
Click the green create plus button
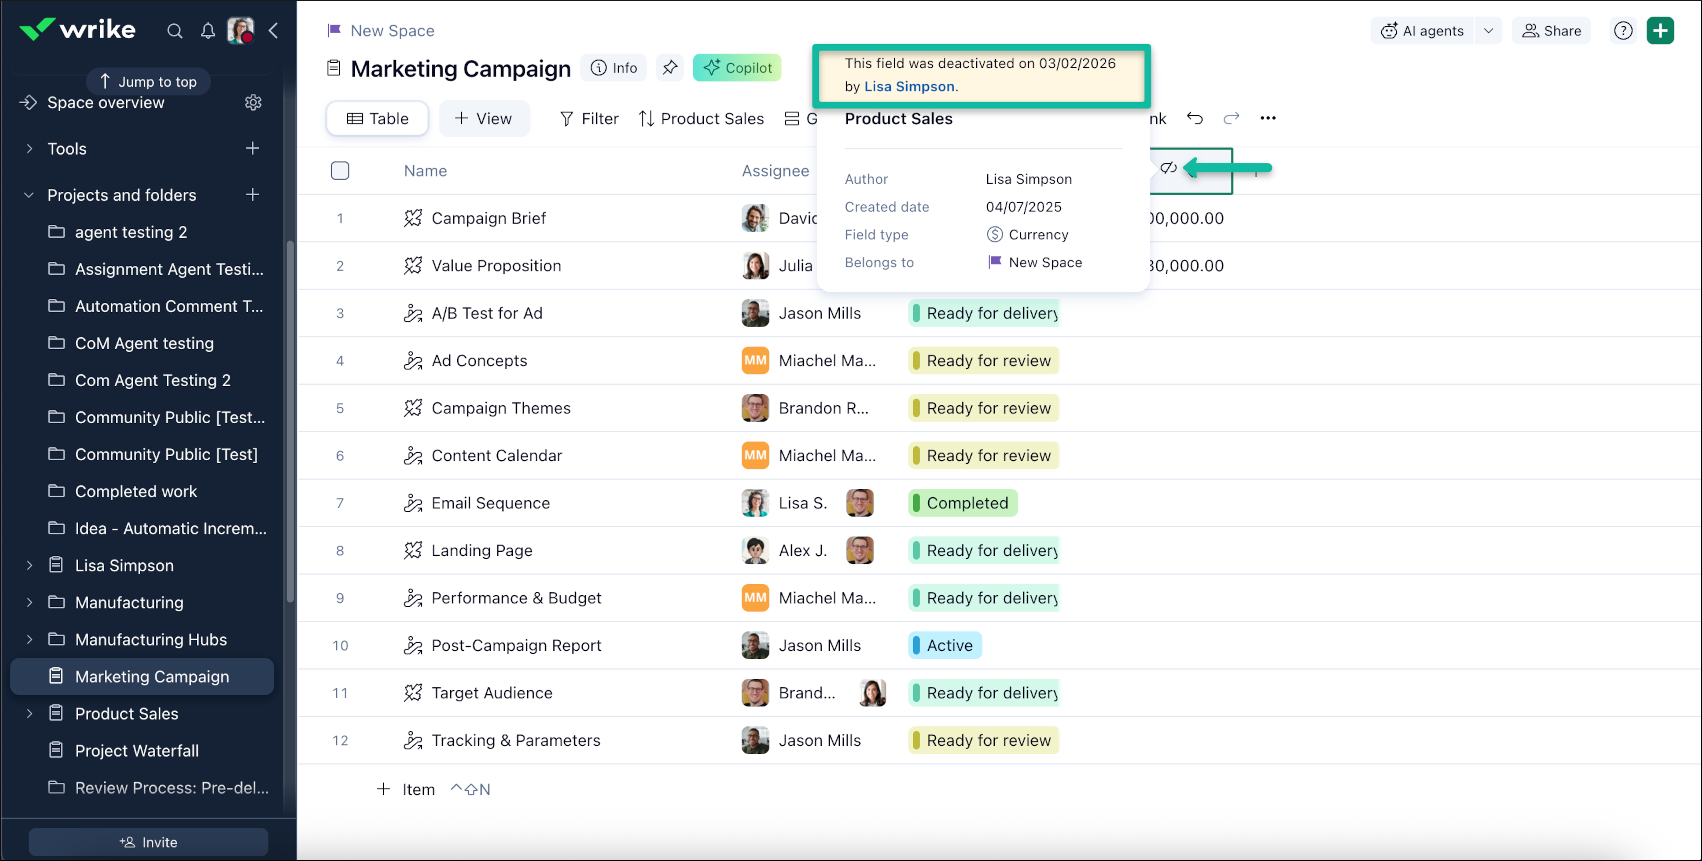1660,31
